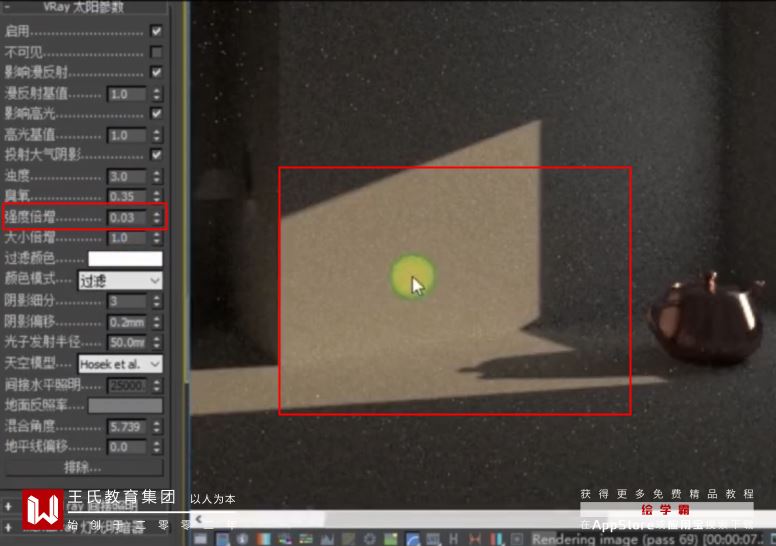This screenshot has width=776, height=546.
Task: Collapse the VRay 太阳参数 rollout header
Action: (x=84, y=8)
